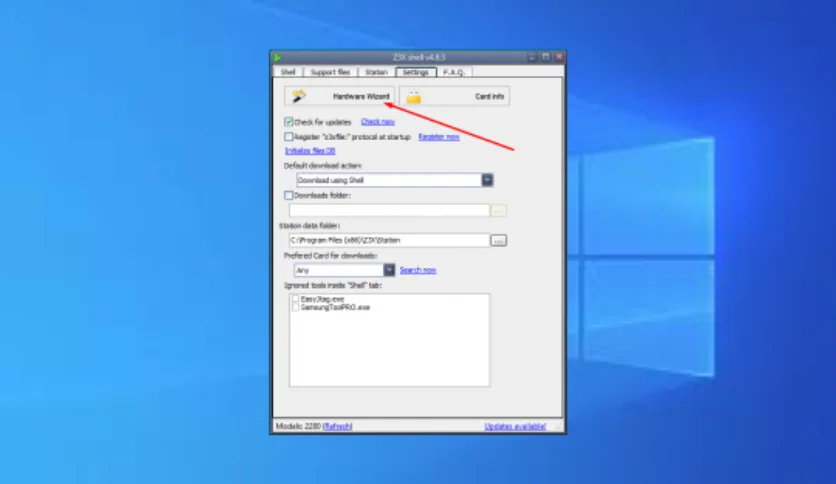Click the green Z3X shell title bar icon

coord(277,57)
